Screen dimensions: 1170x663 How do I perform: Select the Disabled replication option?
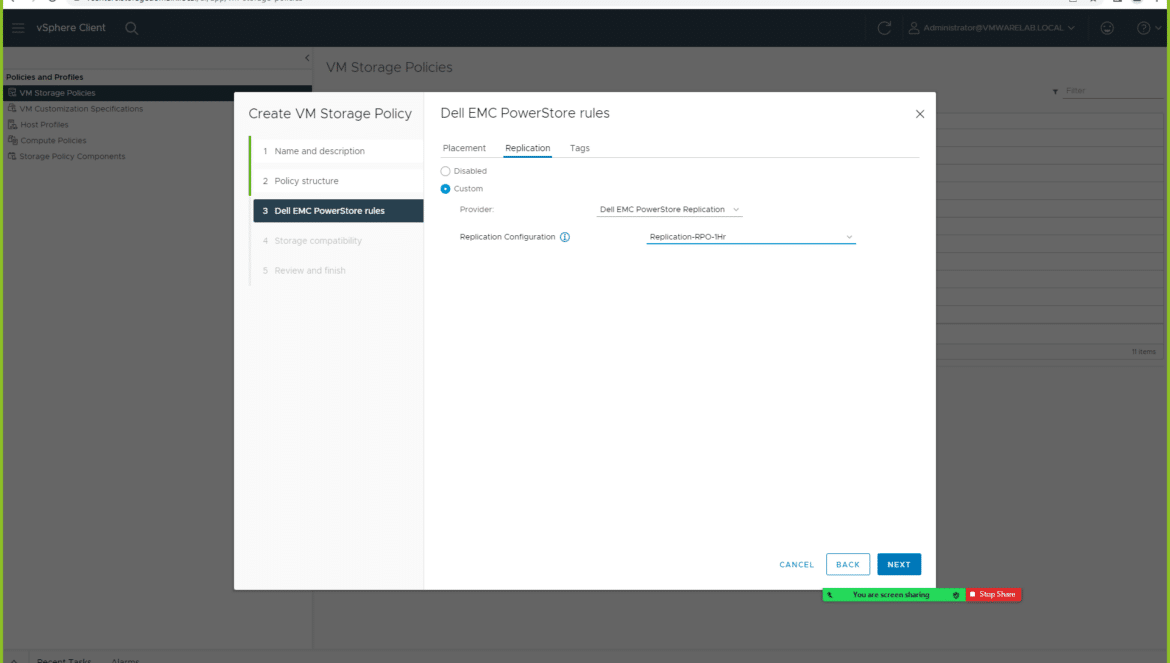click(445, 172)
